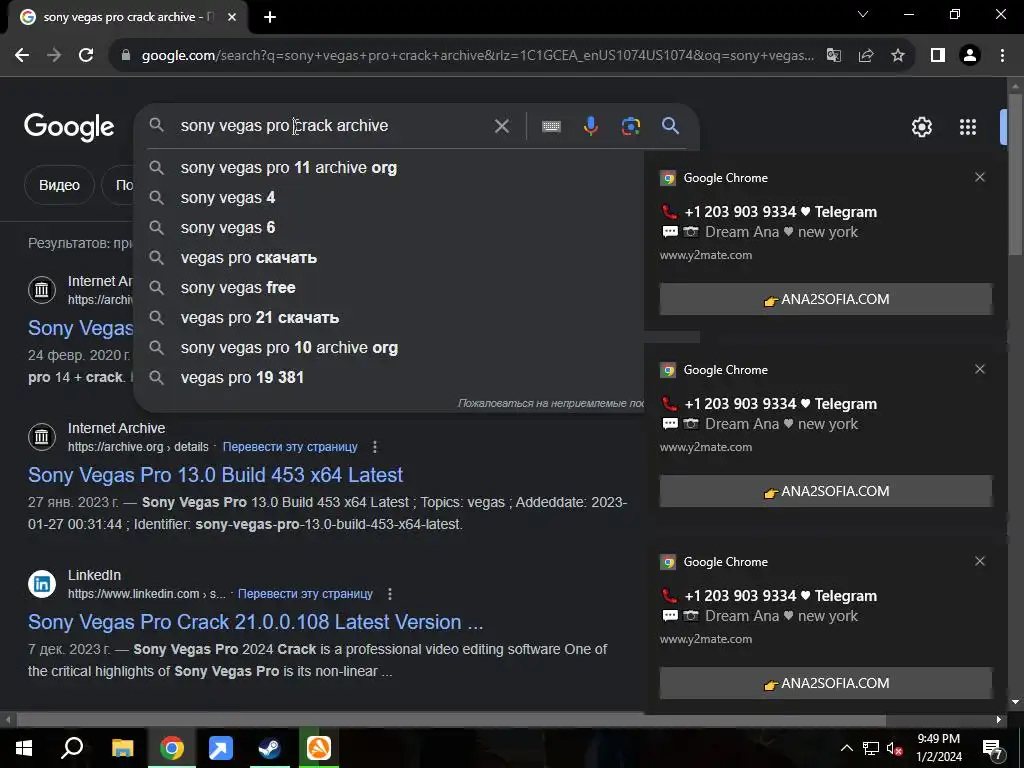
Task: Close the sony vegas pro crack archive tab
Action: point(232,18)
